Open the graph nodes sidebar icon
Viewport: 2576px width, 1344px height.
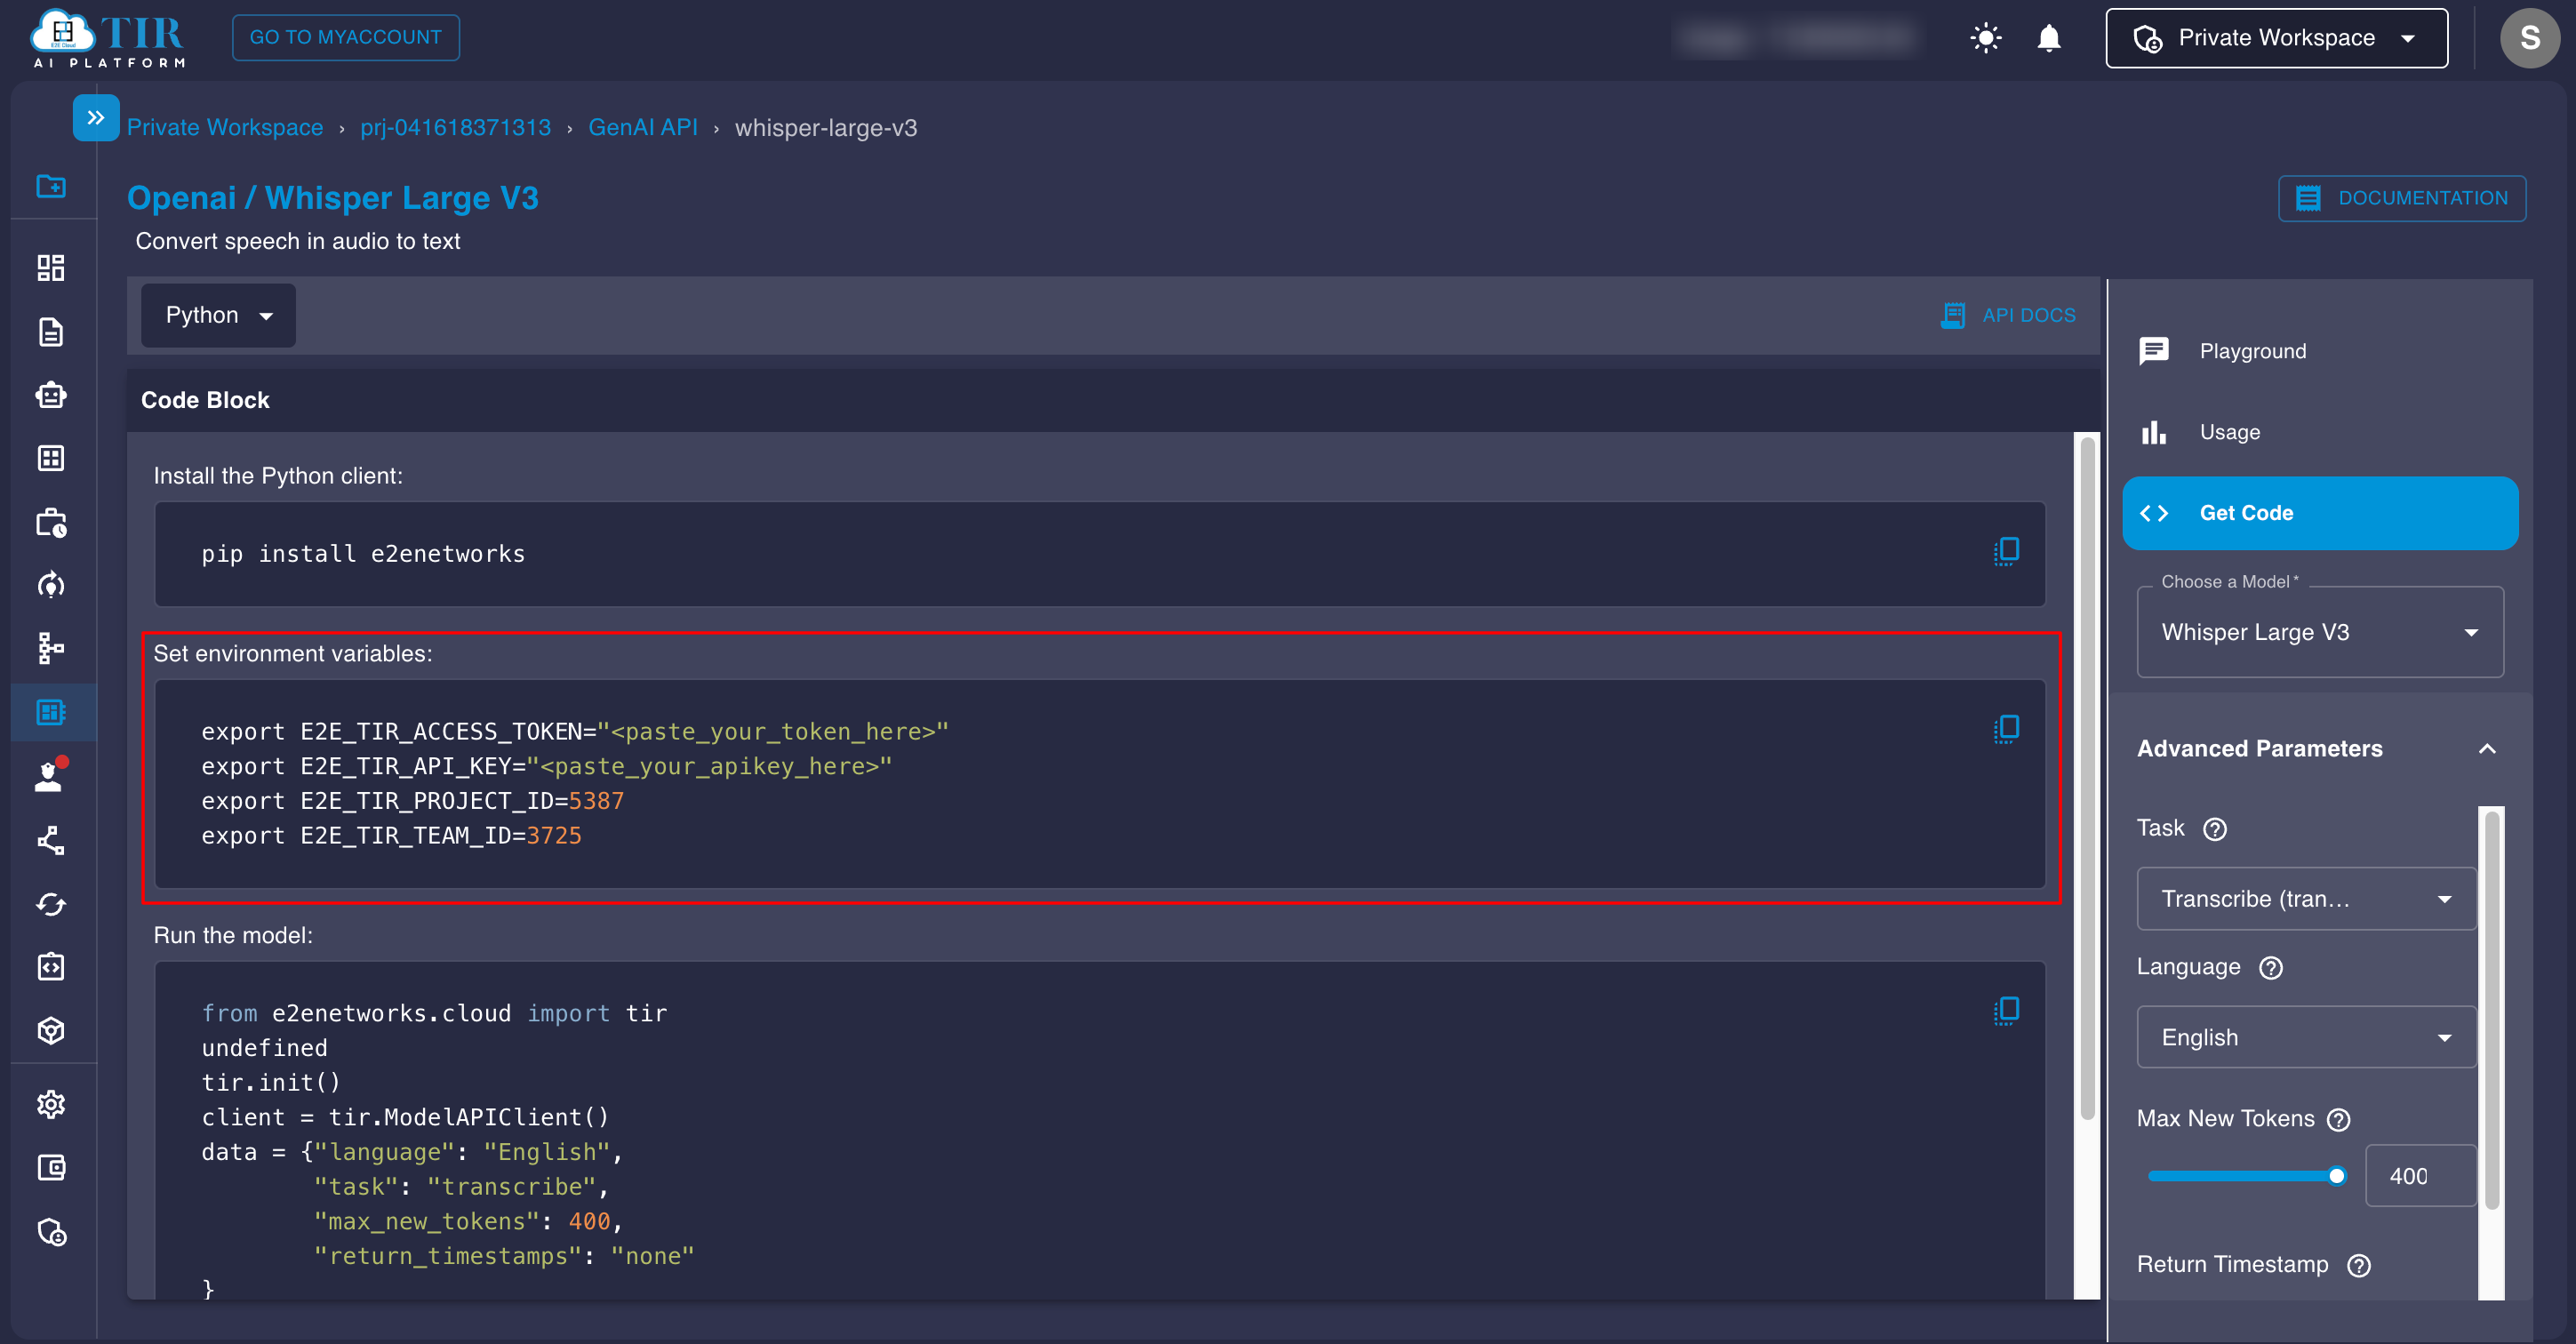click(x=51, y=840)
